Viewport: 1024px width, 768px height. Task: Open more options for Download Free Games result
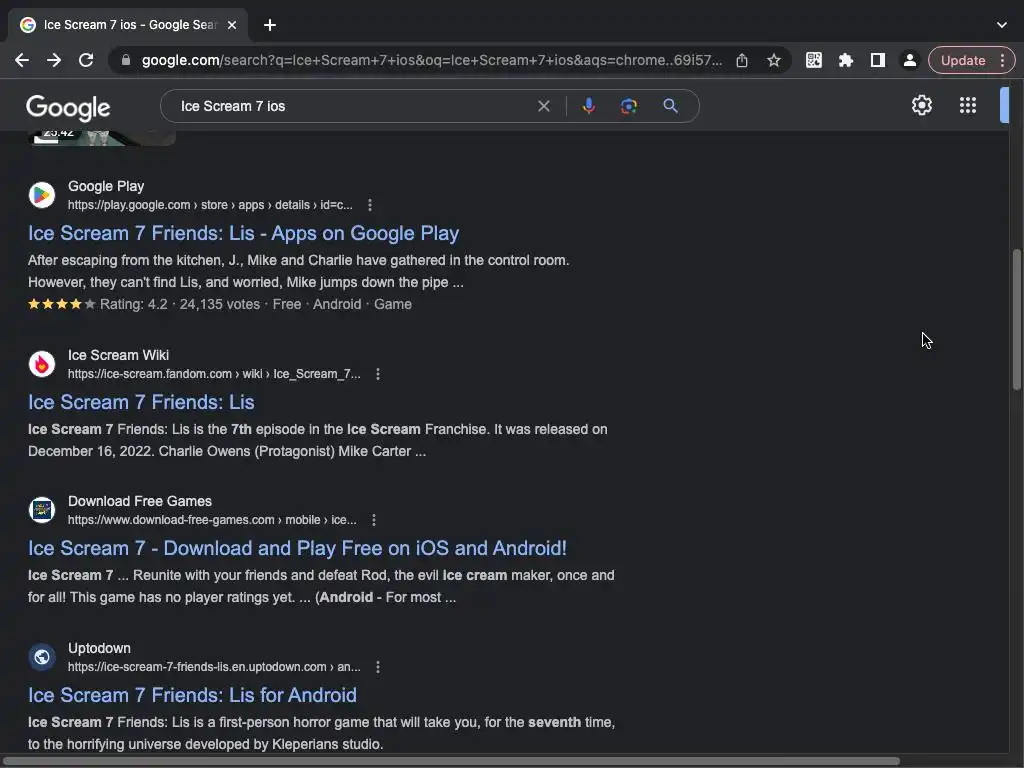tap(374, 520)
